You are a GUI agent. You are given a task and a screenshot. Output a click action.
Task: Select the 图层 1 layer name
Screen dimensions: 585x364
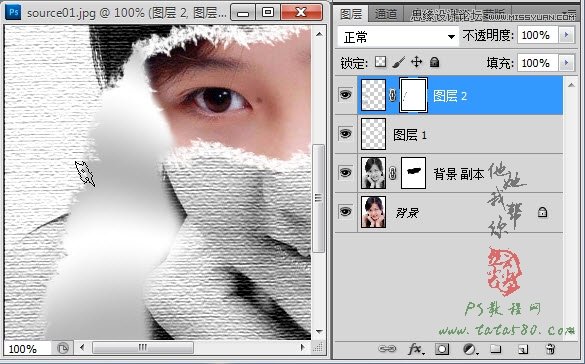(x=410, y=135)
